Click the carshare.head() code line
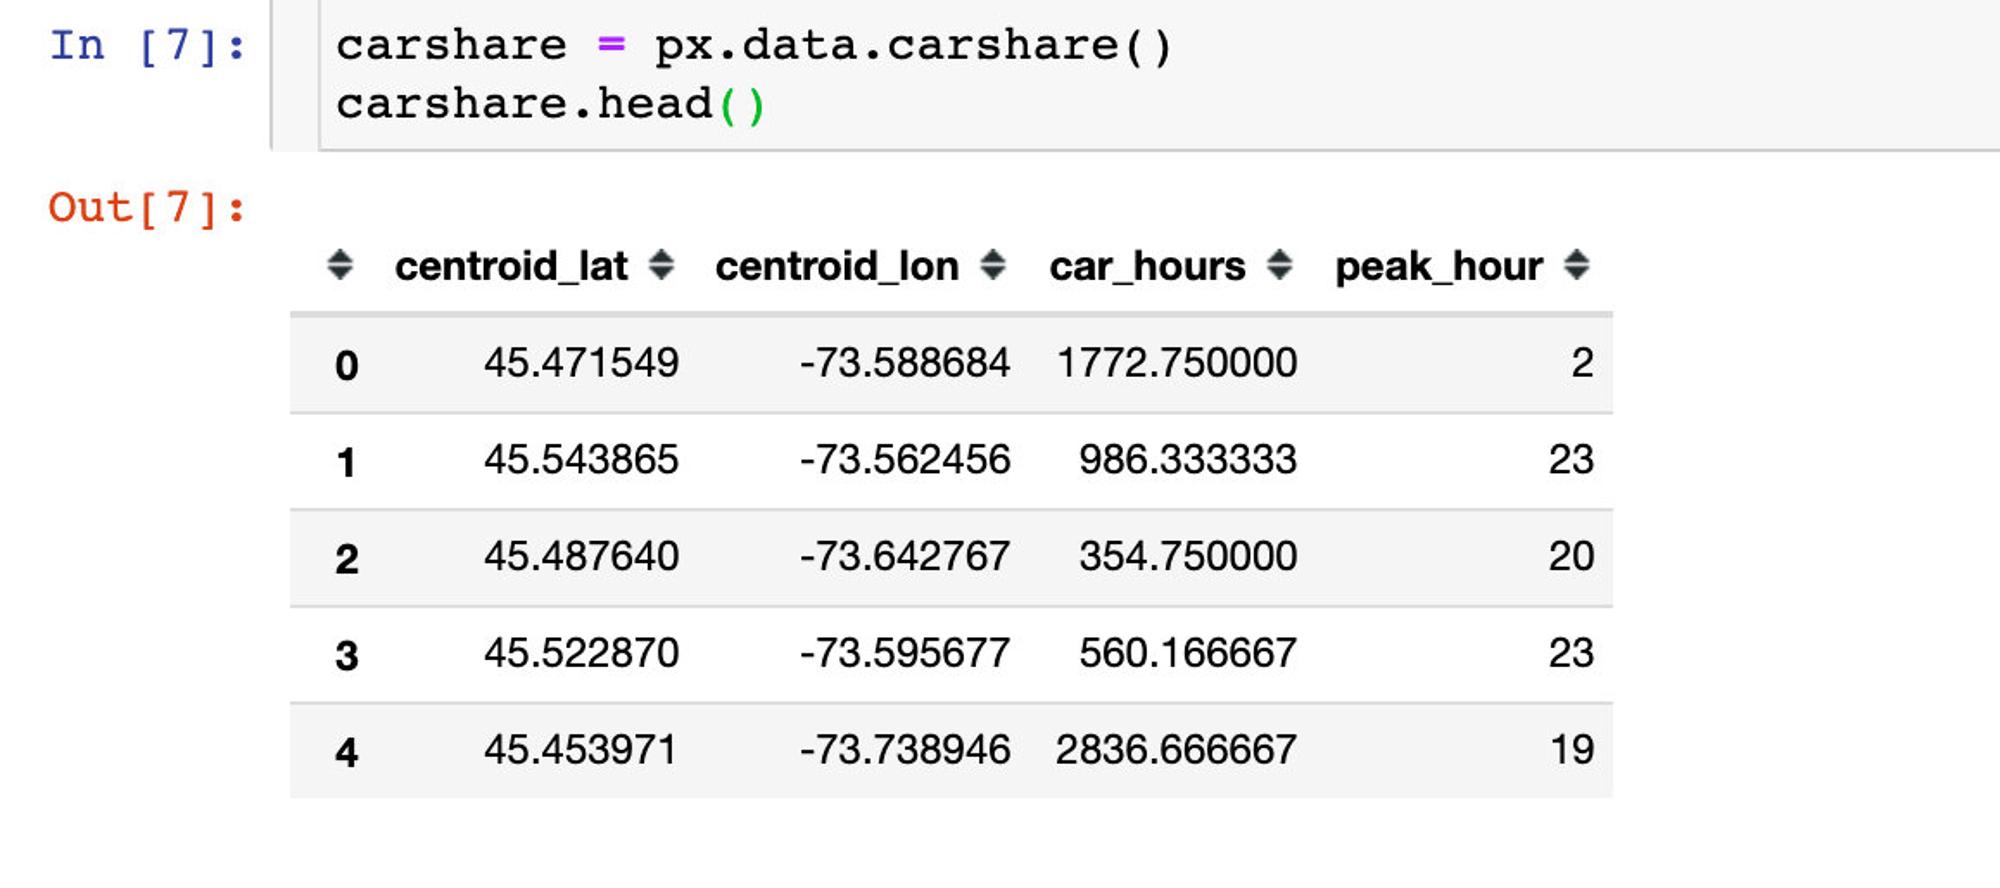Screen dimensions: 2000x888 551,104
